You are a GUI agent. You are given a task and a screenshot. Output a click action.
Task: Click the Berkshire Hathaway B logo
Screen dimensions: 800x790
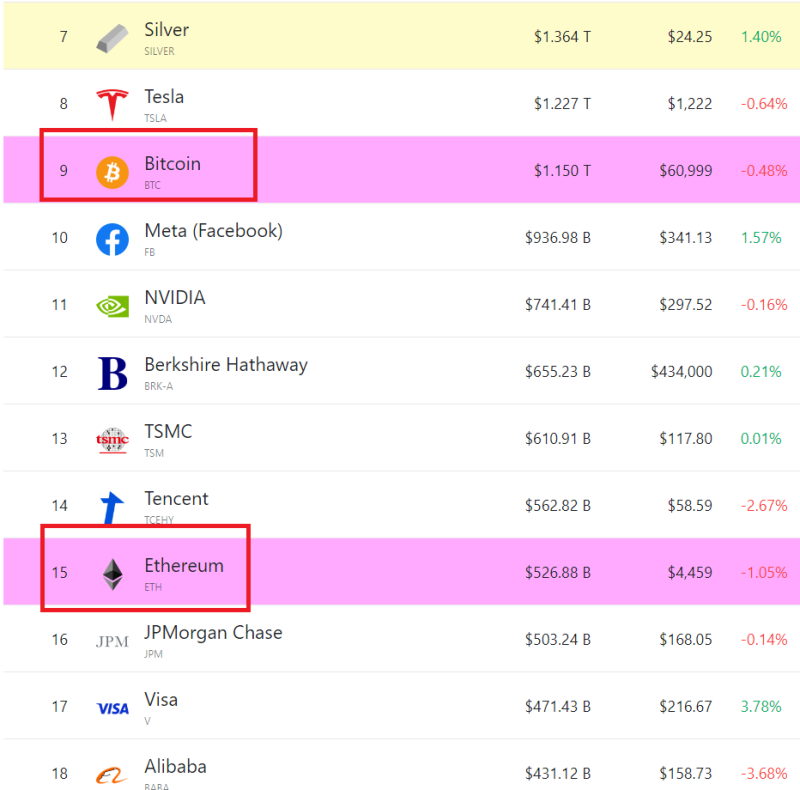click(112, 373)
